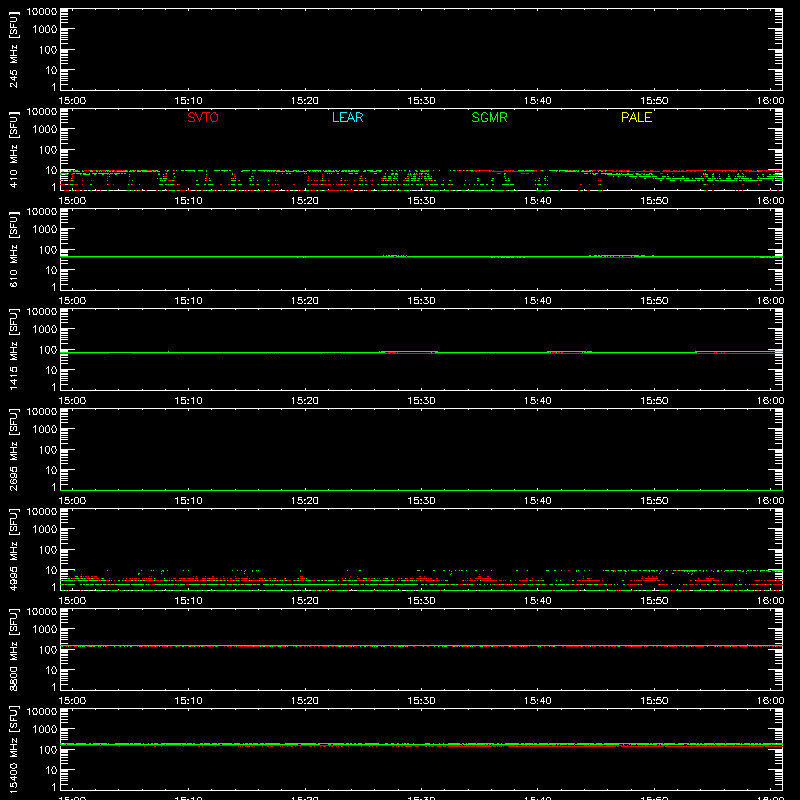Screen dimensions: 800x800
Task: Click 15:10 time label below 410 MHz plot
Action: pyautogui.click(x=188, y=201)
